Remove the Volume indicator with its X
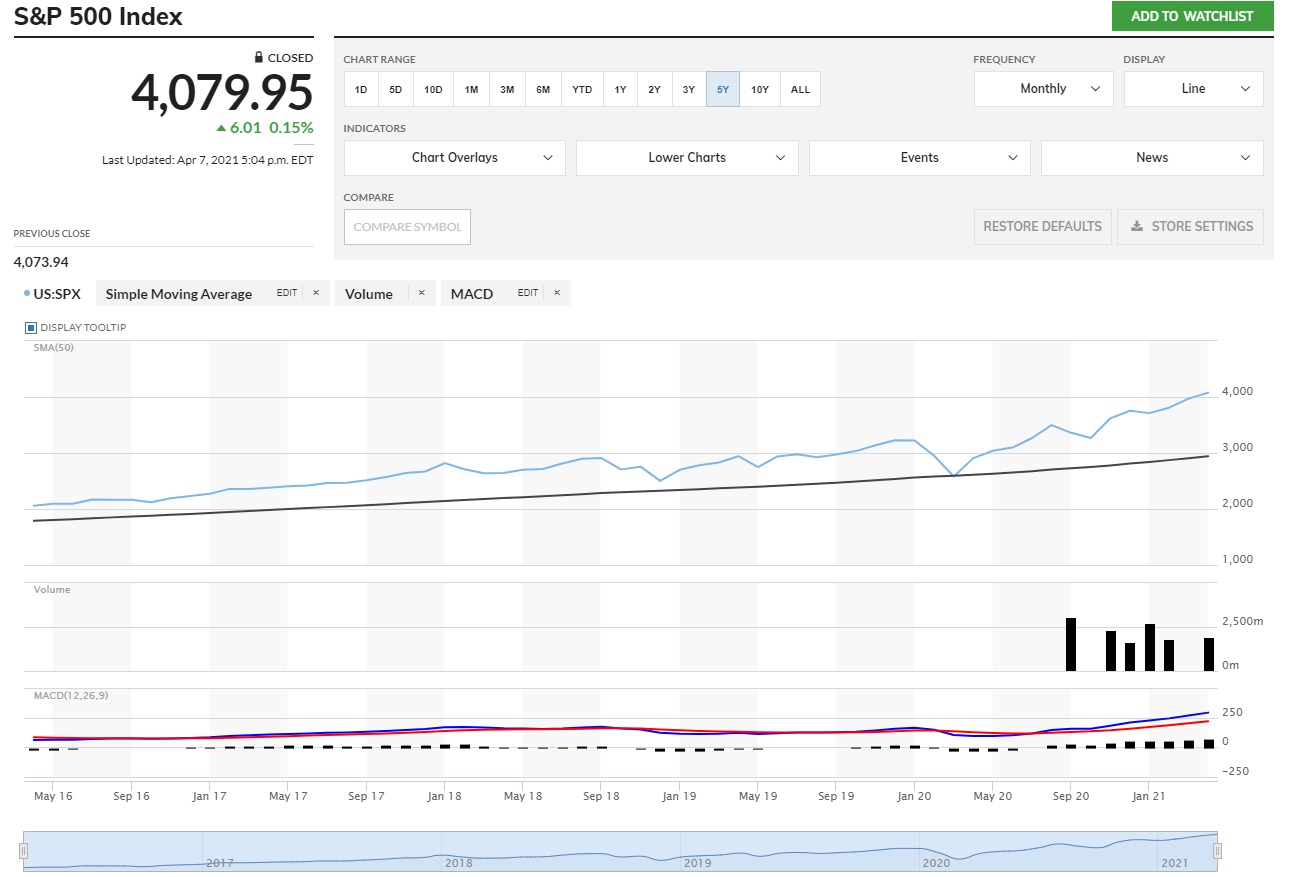This screenshot has width=1295, height=877. click(421, 293)
